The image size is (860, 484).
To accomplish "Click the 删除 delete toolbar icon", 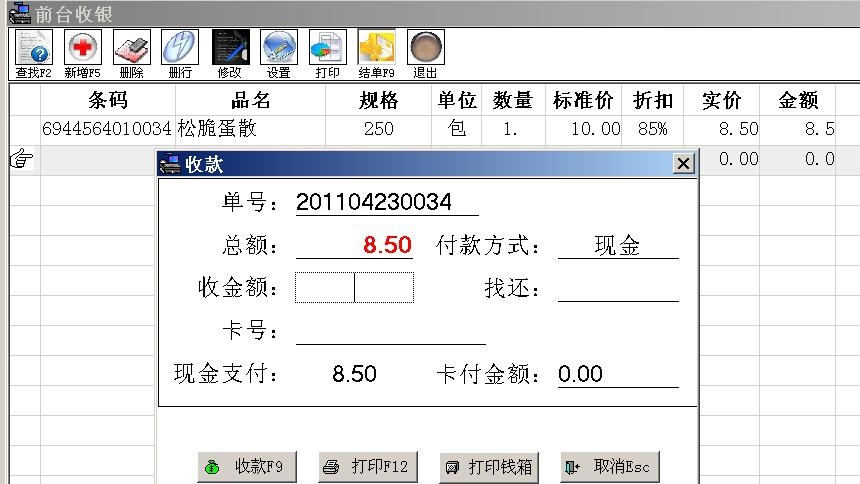I will (132, 54).
